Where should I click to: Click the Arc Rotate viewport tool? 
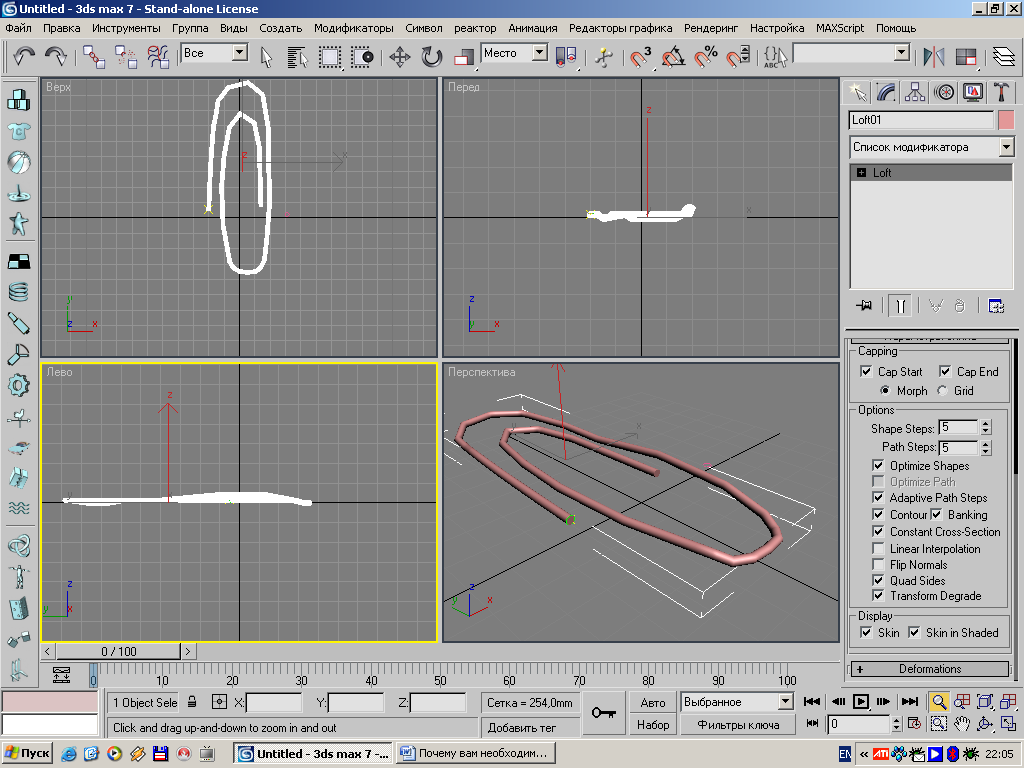[x=985, y=724]
